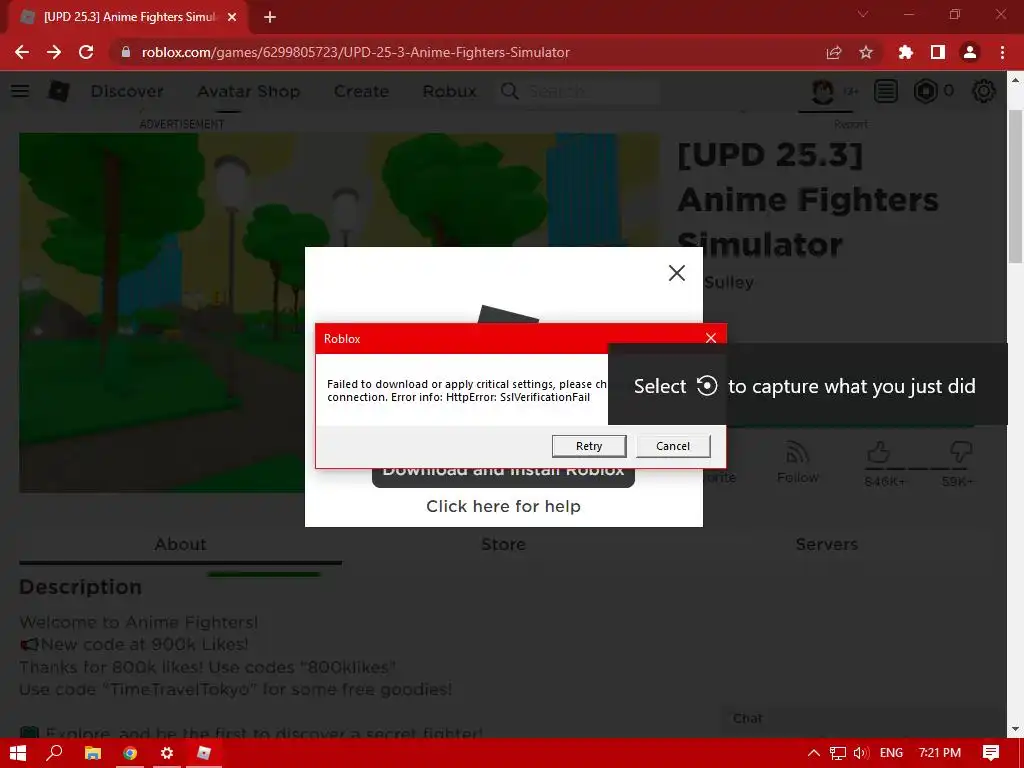1024x768 pixels.
Task: Open the Create menu item
Action: [x=361, y=91]
